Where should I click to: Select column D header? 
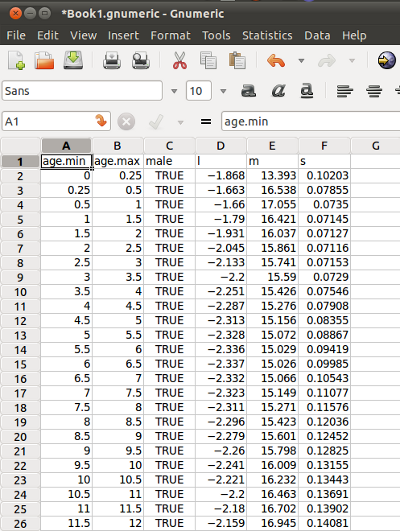point(220,146)
